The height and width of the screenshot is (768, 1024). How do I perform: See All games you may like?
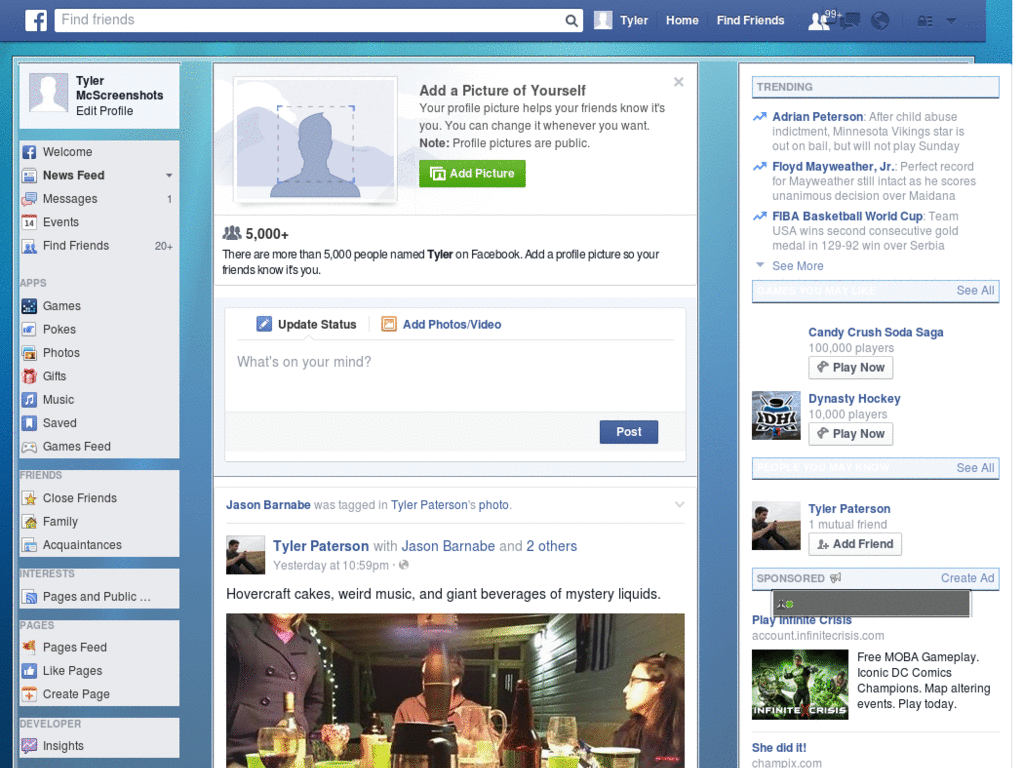click(975, 291)
